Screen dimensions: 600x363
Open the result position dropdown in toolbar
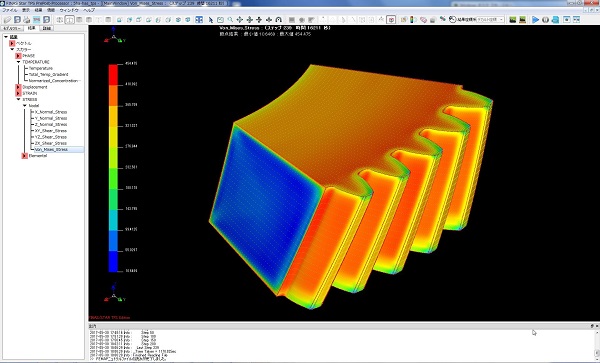point(490,20)
